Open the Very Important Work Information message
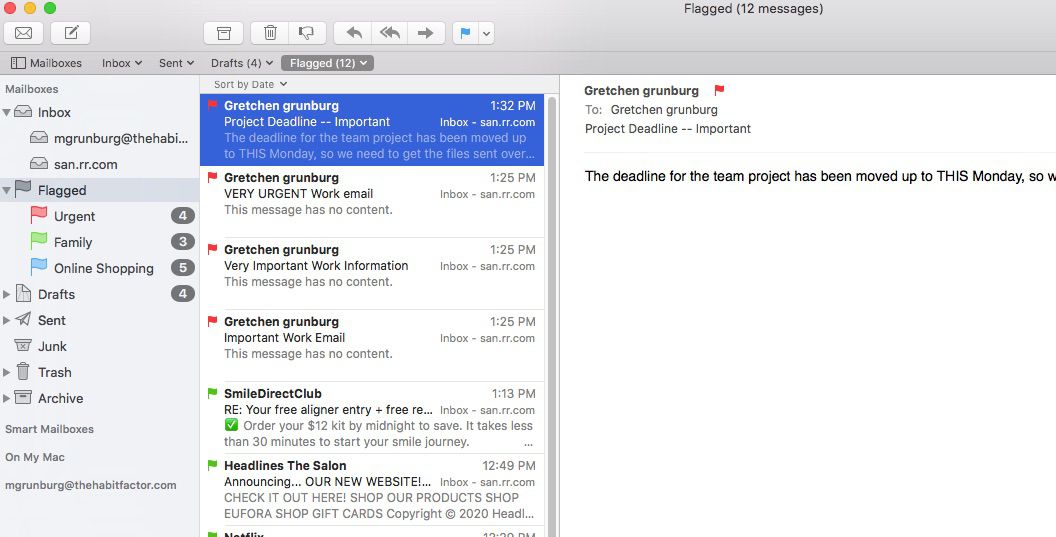The image size is (1056, 537). click(372, 274)
